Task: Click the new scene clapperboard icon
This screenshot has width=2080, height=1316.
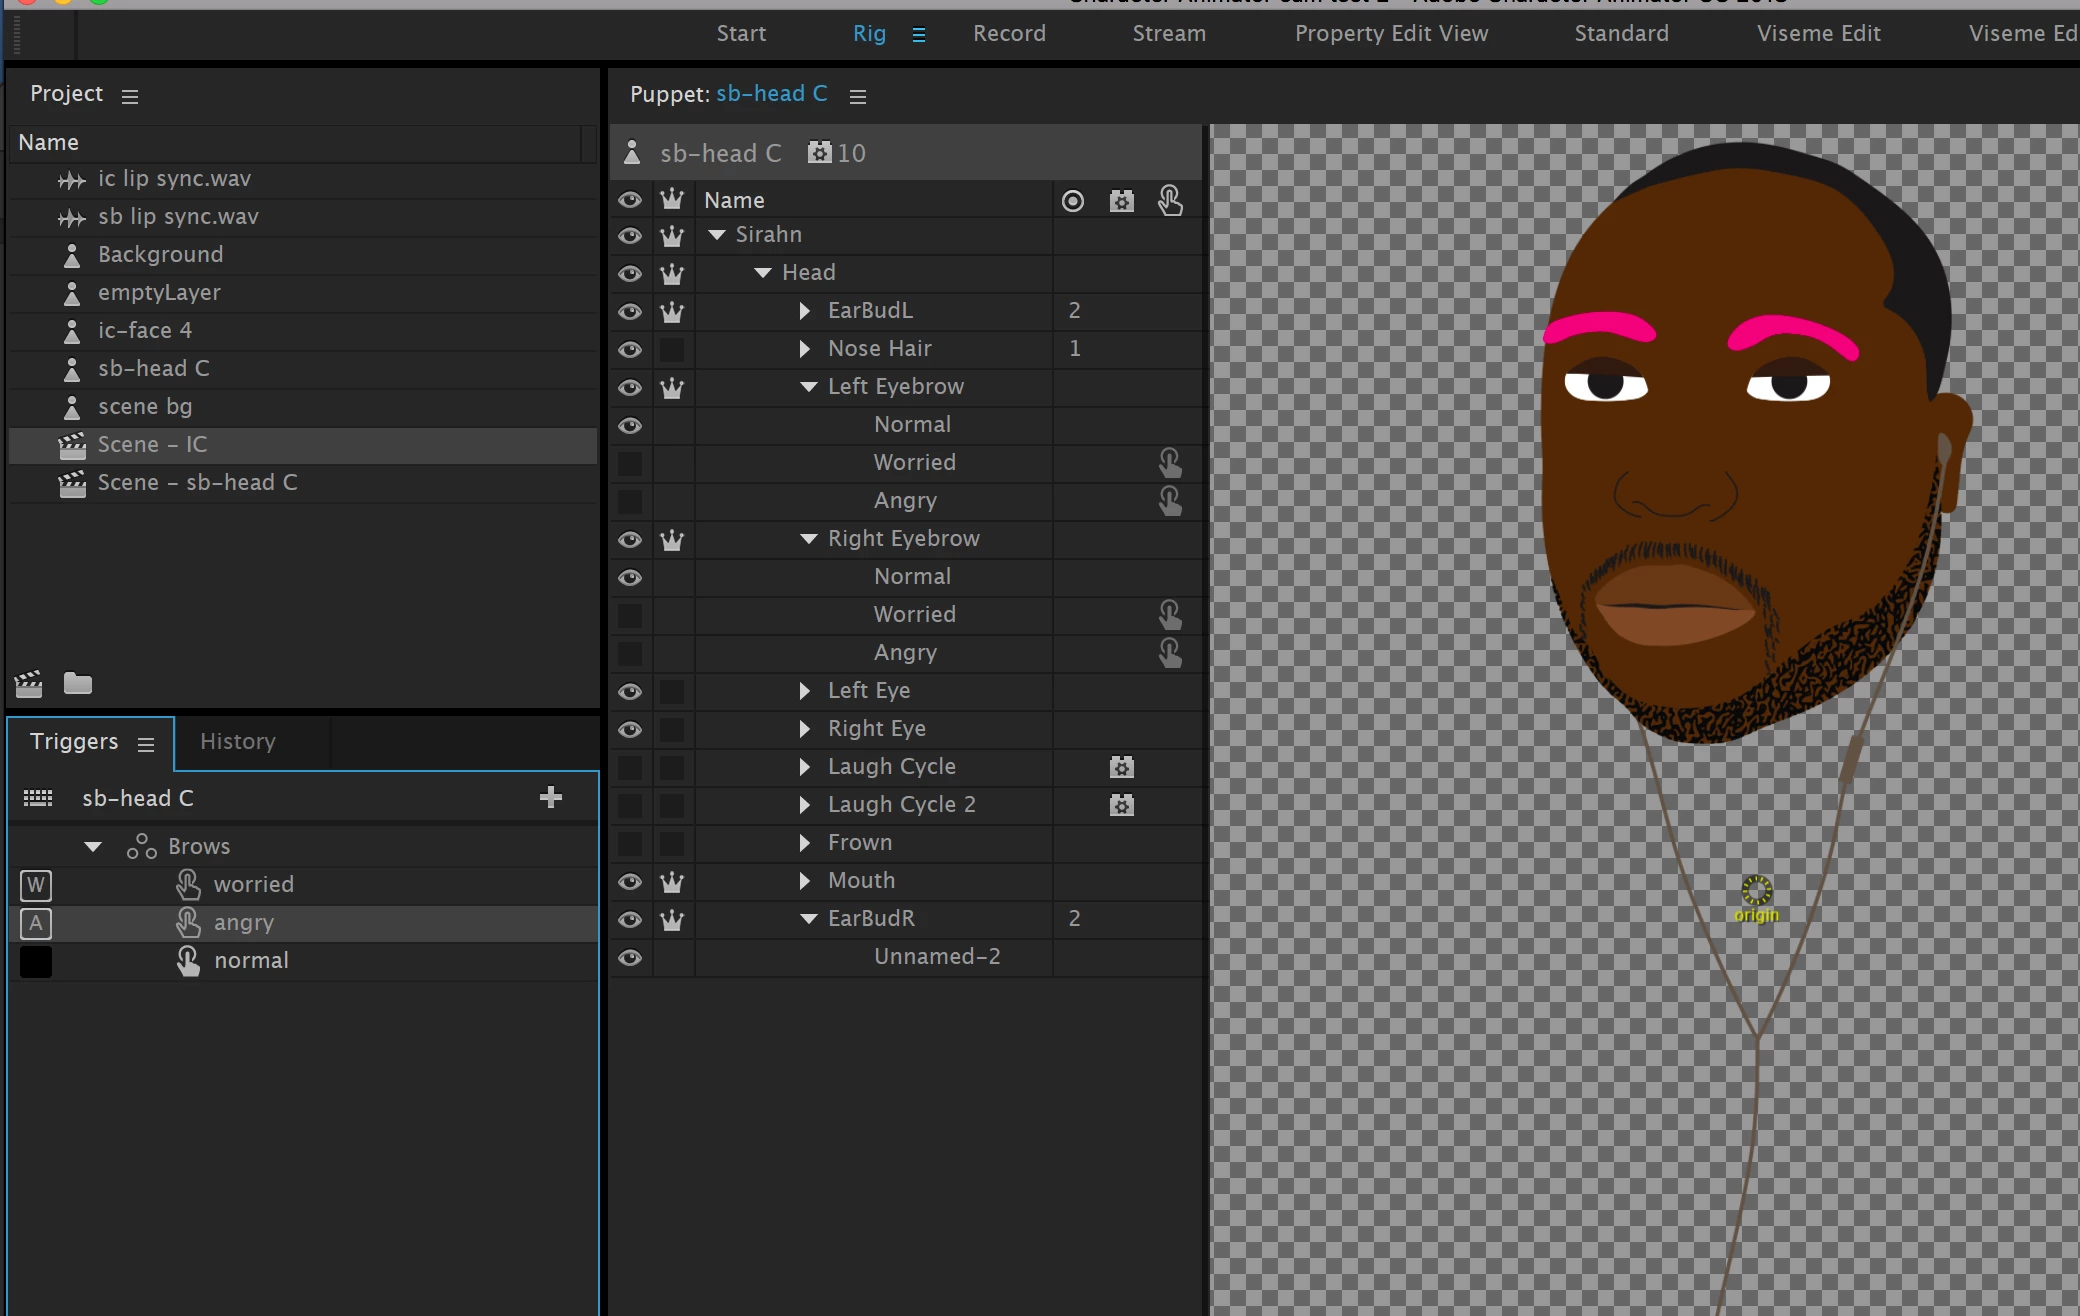Action: pyautogui.click(x=28, y=684)
